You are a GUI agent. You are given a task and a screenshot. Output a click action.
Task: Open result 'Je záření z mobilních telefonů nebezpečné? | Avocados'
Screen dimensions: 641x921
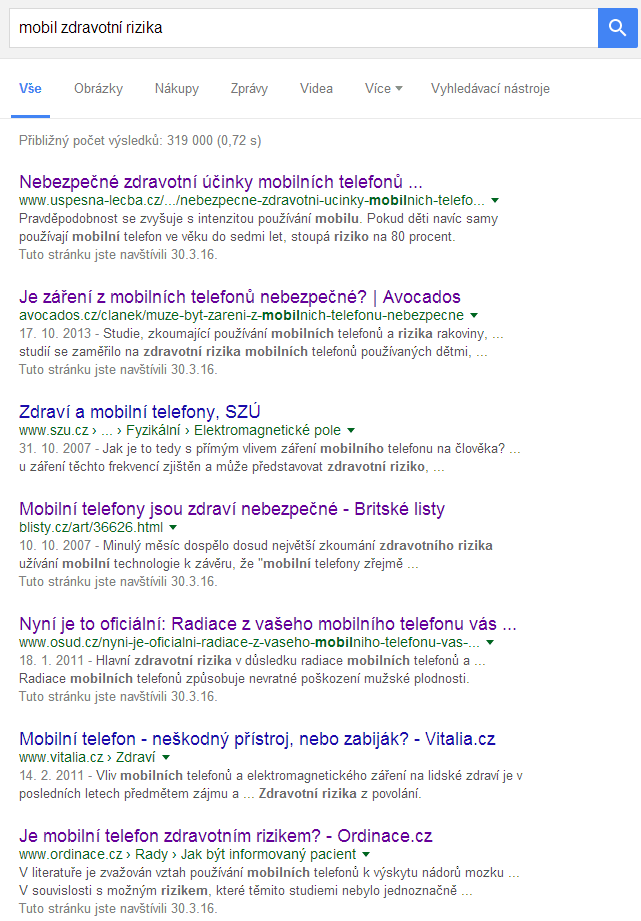240,297
